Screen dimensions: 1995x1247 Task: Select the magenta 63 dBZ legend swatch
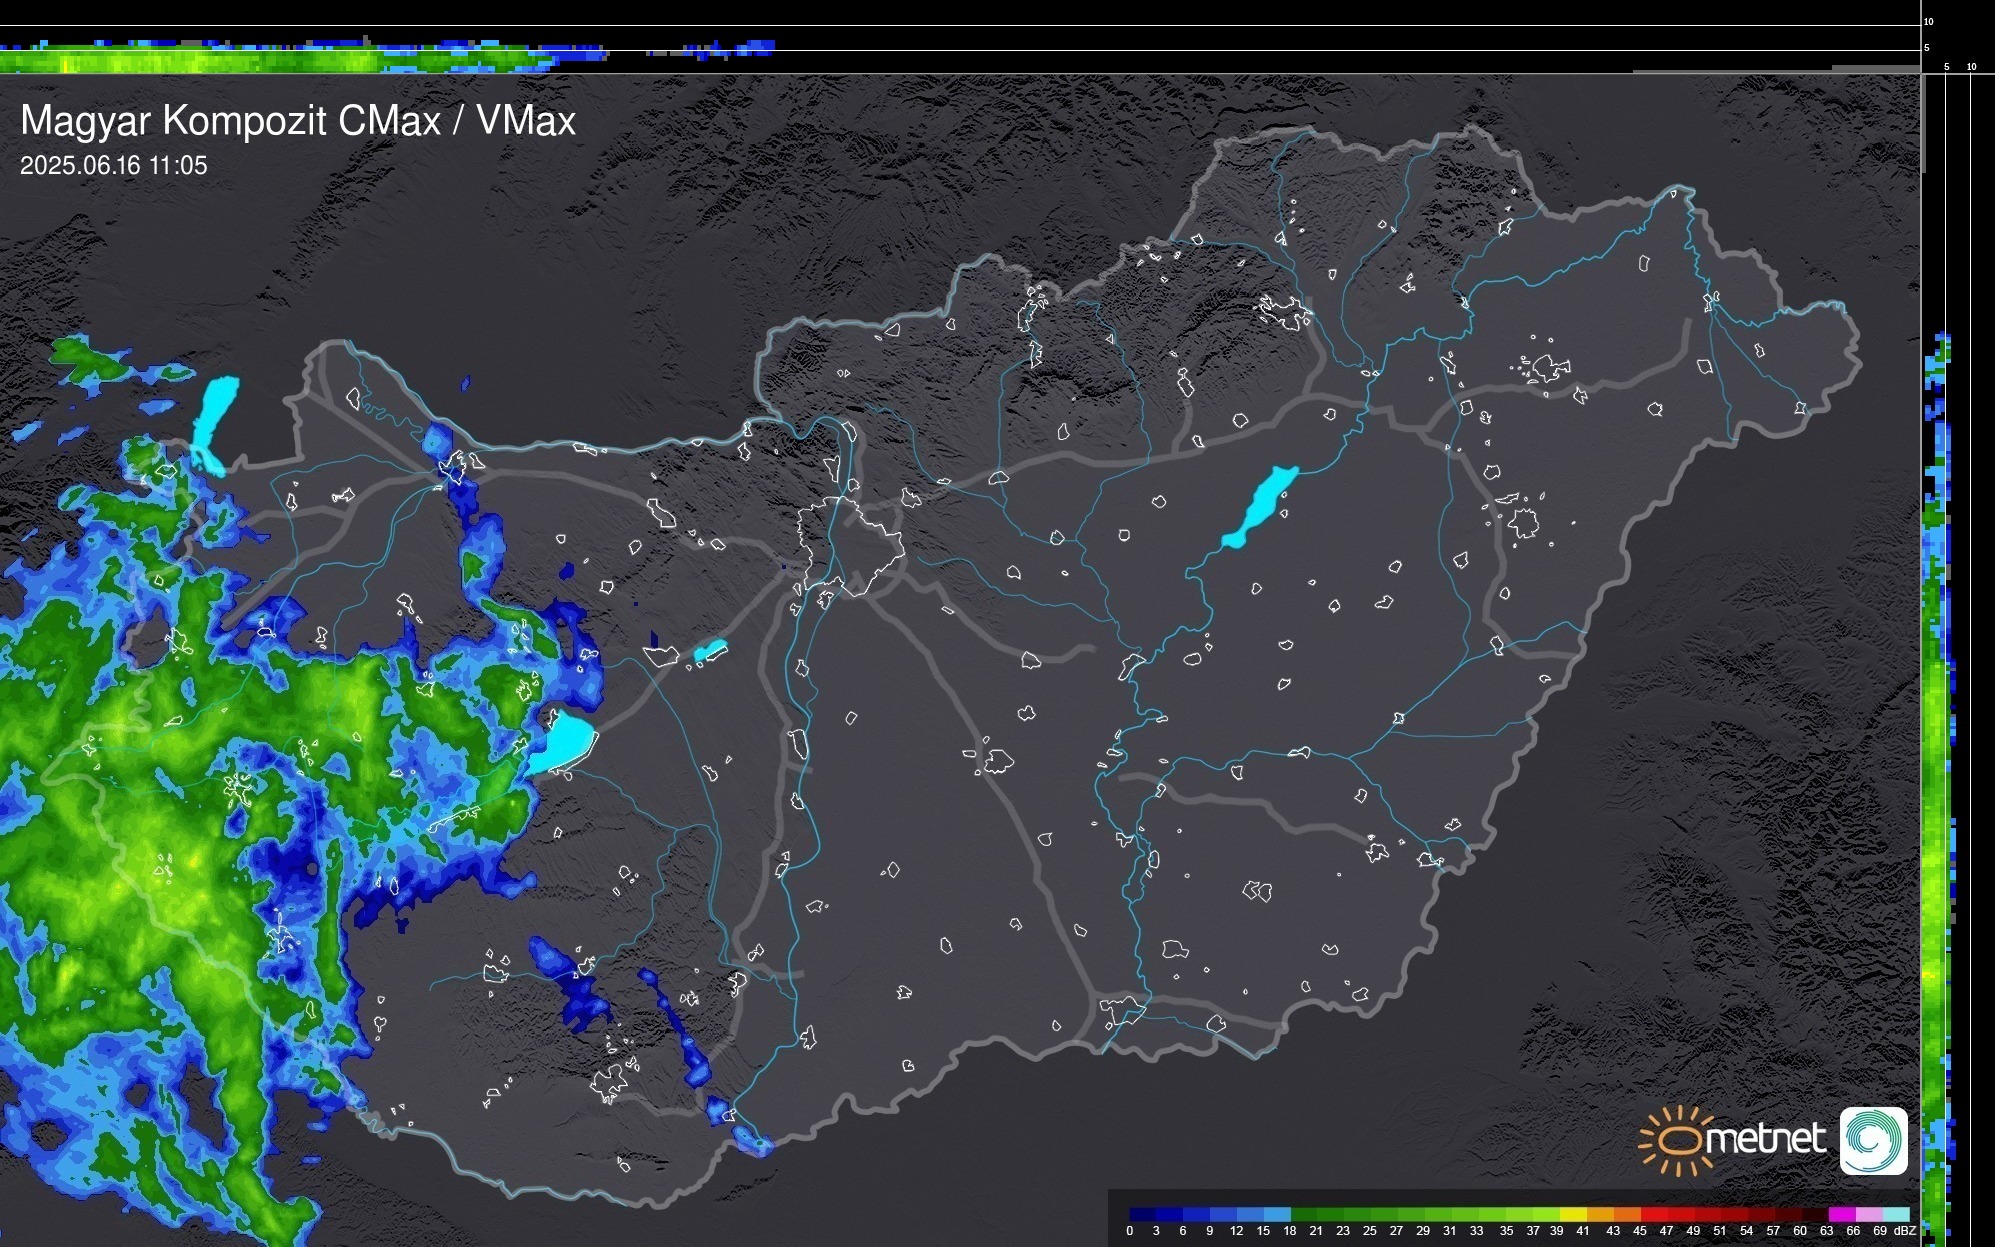[1842, 1214]
